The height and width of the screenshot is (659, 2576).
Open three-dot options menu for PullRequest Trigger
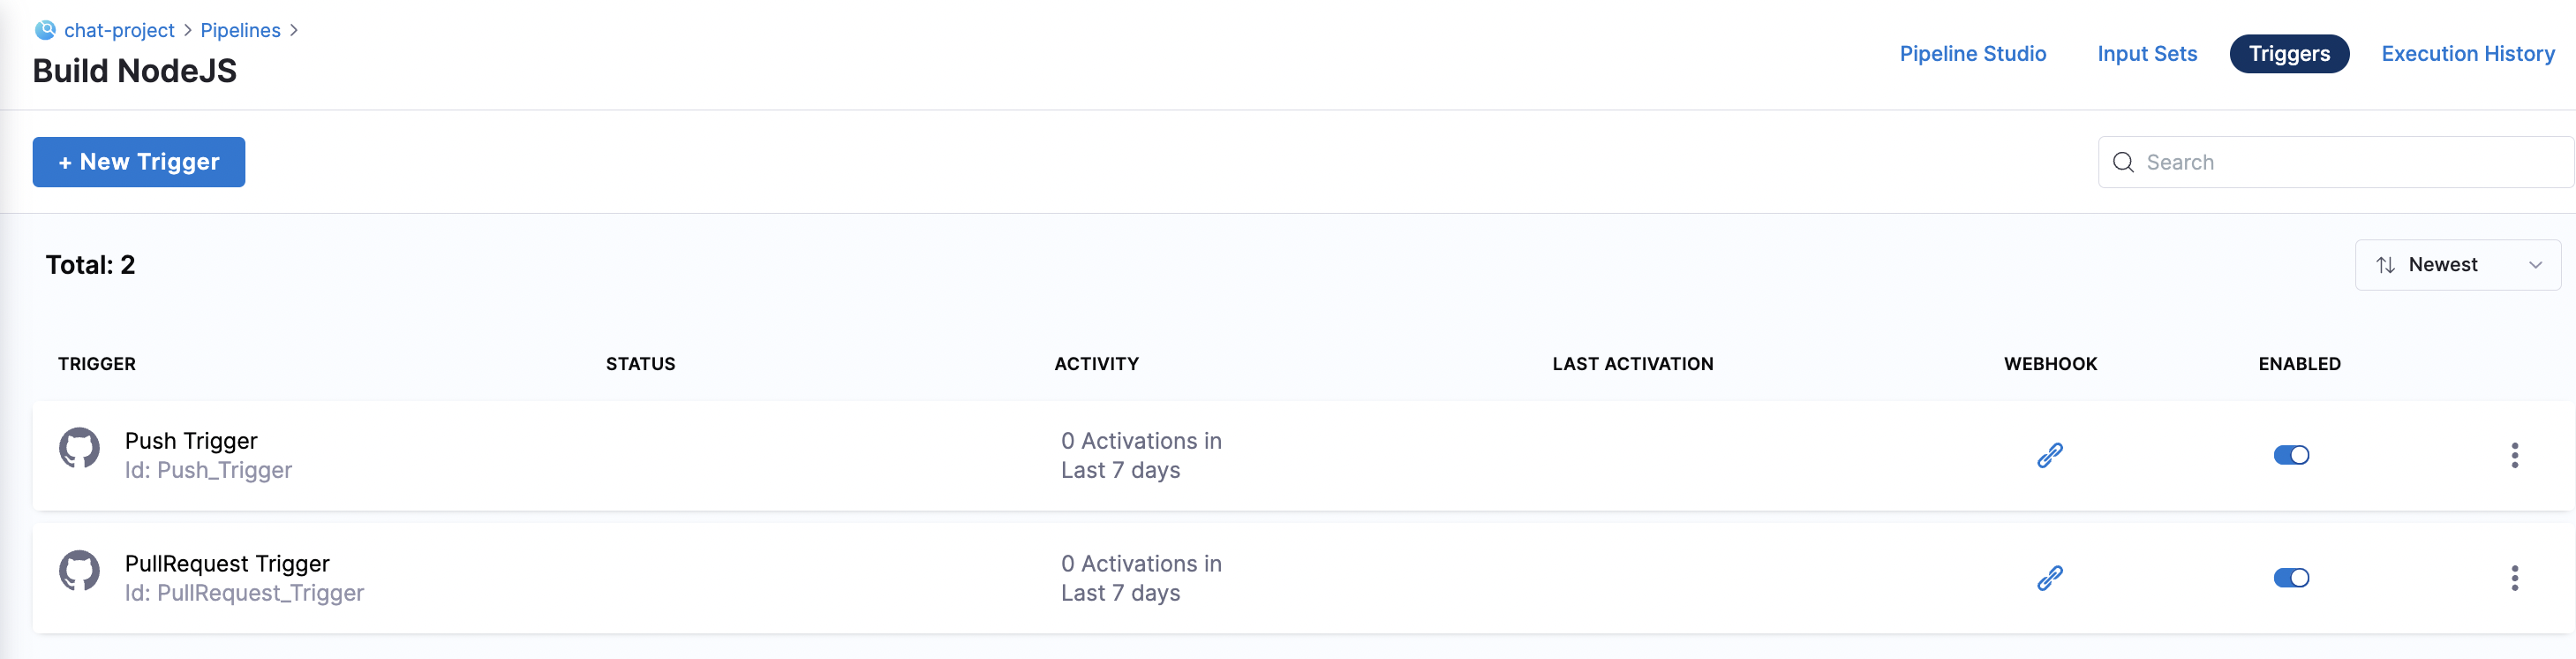(x=2514, y=578)
